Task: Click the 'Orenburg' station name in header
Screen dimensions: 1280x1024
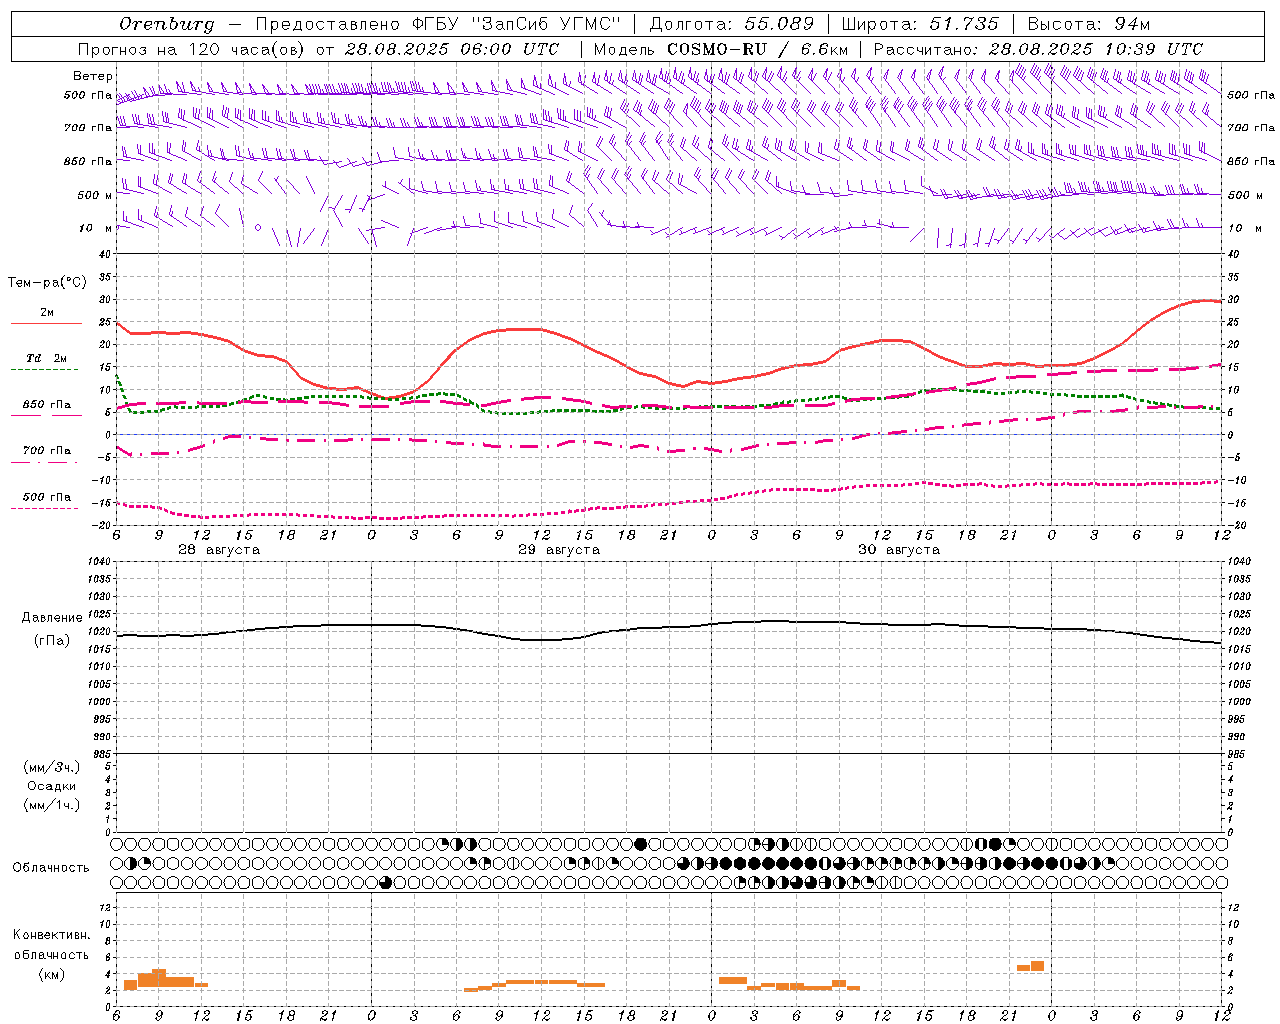Action: click(x=166, y=24)
